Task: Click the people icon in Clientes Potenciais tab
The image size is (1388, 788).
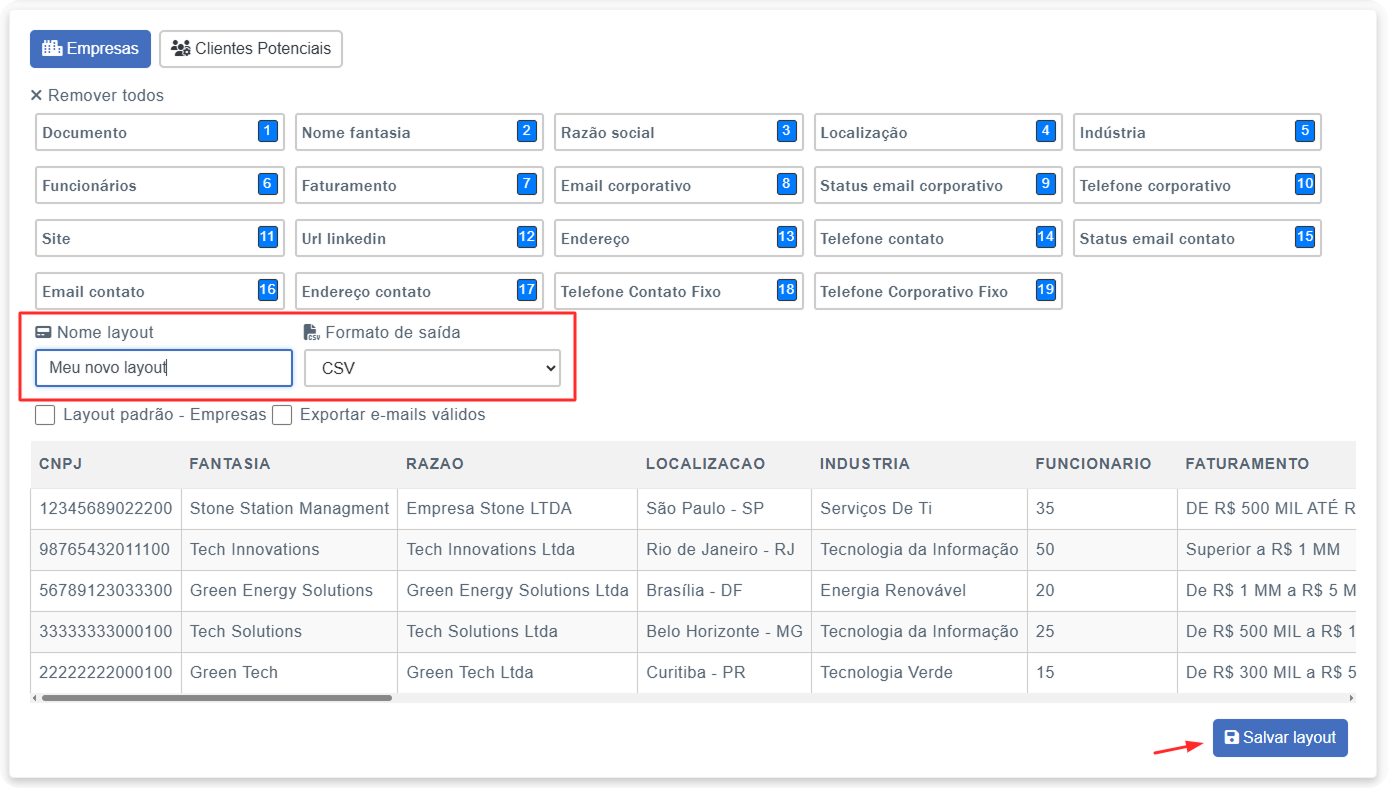Action: click(181, 48)
